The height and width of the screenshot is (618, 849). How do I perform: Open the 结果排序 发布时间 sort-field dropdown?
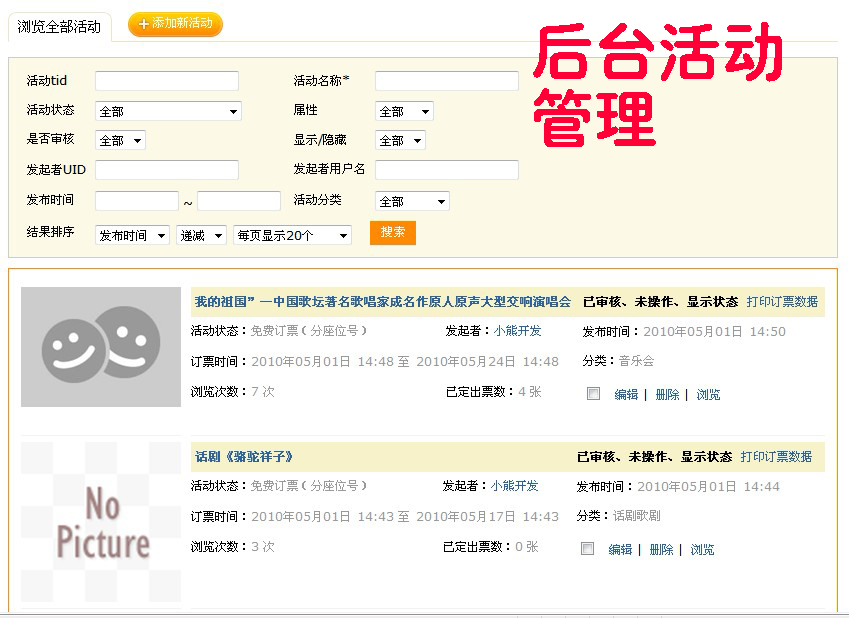132,235
